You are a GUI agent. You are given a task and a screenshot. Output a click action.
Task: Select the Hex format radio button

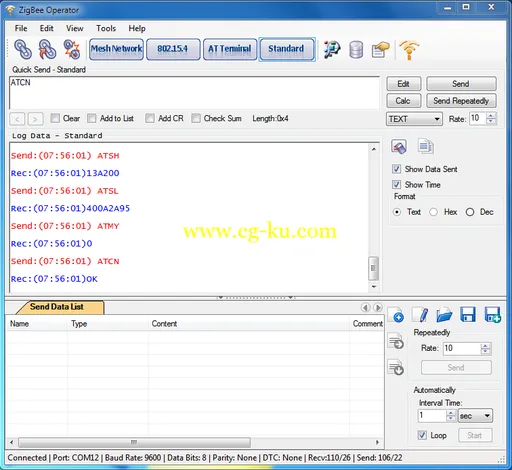[x=433, y=212]
